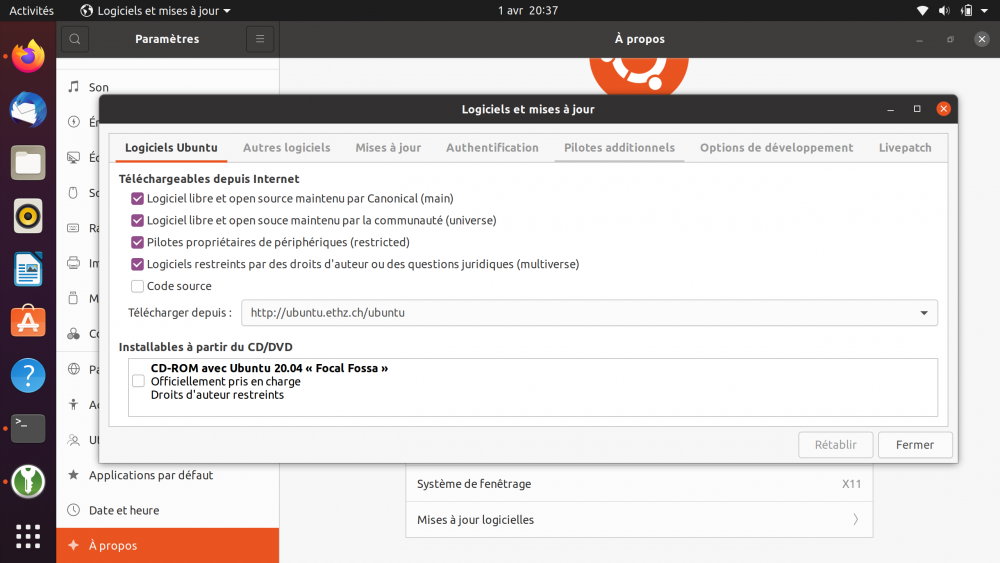Click the users icon in Paramètres sidebar
Image resolution: width=1000 pixels, height=563 pixels.
[74, 439]
